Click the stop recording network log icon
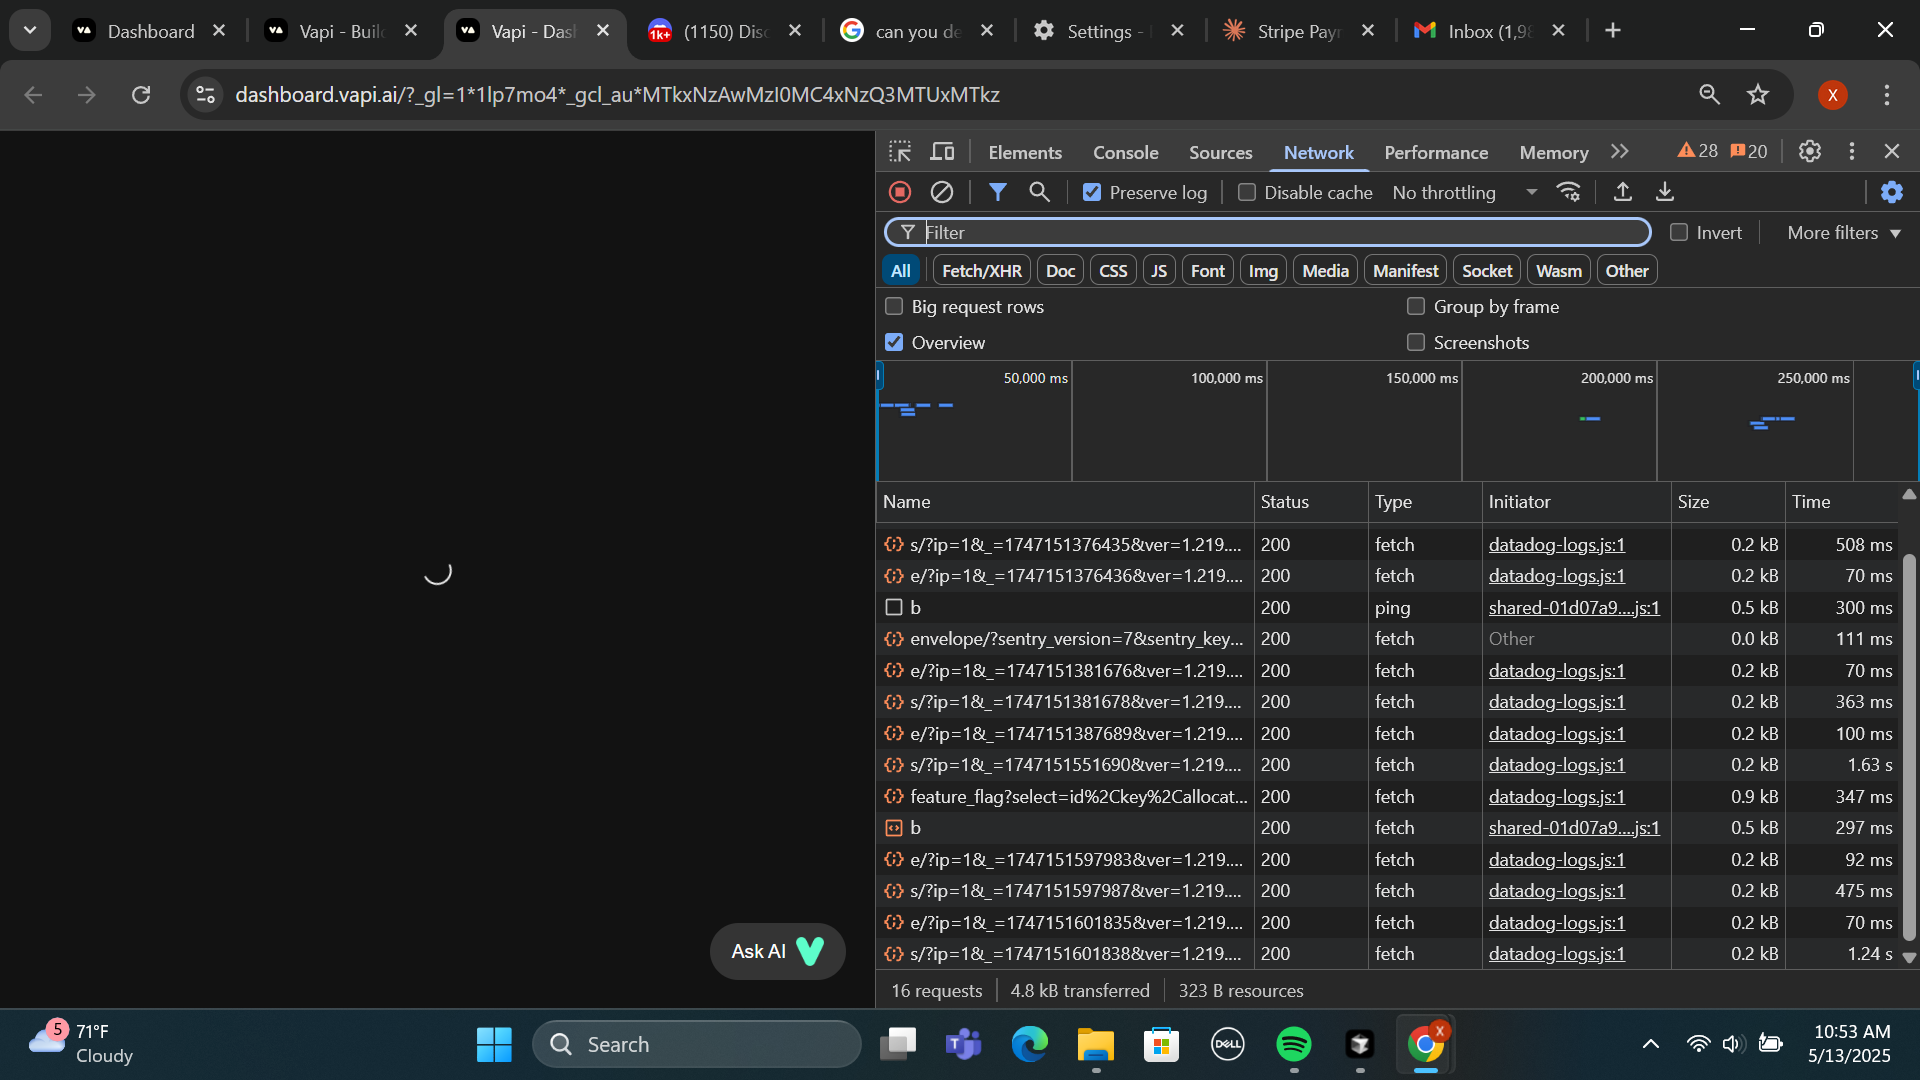This screenshot has width=1920, height=1080. pos(900,192)
